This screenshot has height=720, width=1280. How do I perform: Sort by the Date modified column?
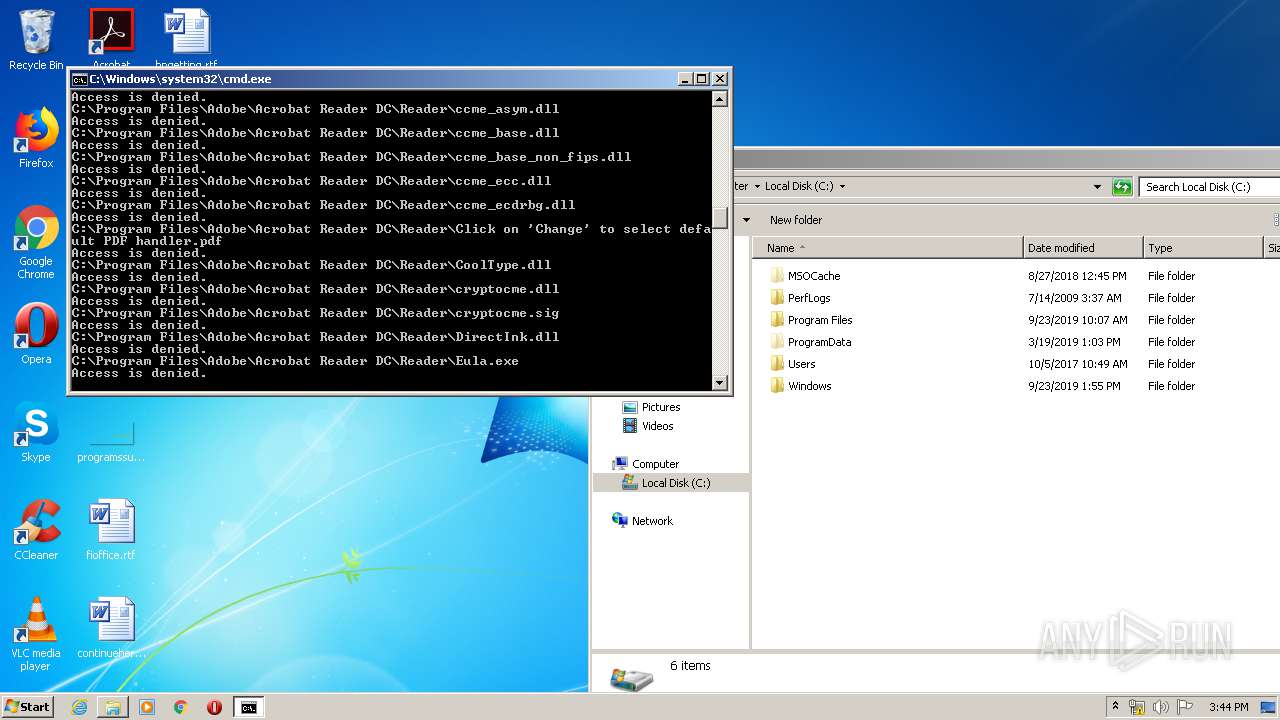click(x=1083, y=248)
